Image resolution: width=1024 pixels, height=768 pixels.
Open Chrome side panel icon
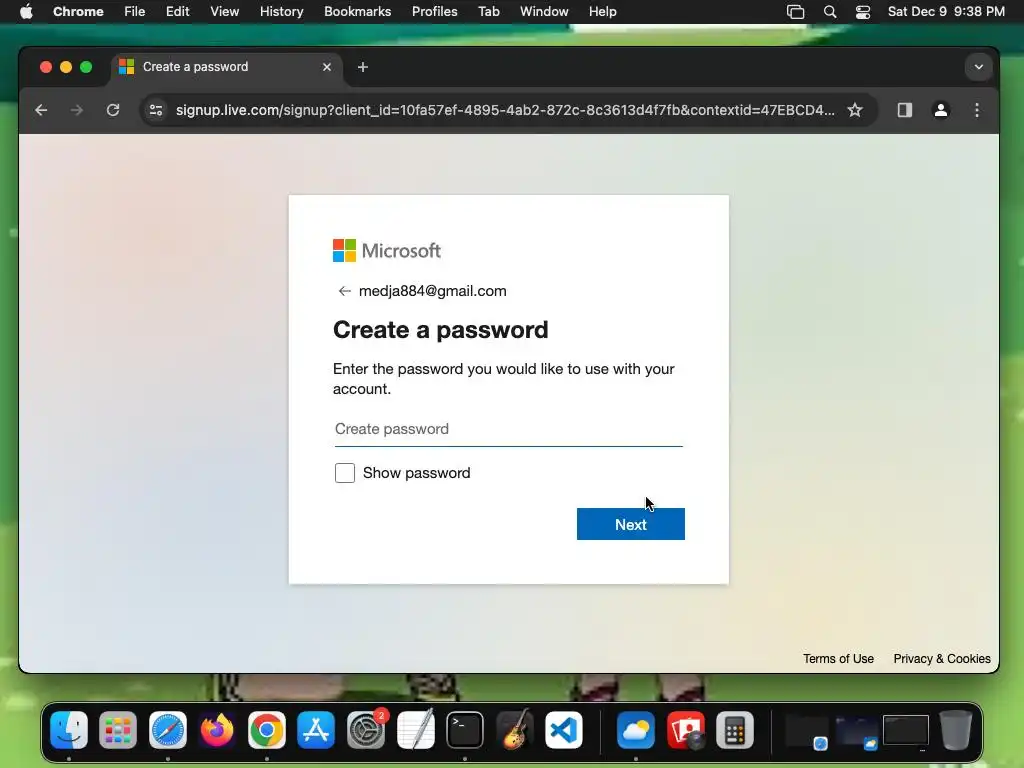pyautogui.click(x=904, y=110)
